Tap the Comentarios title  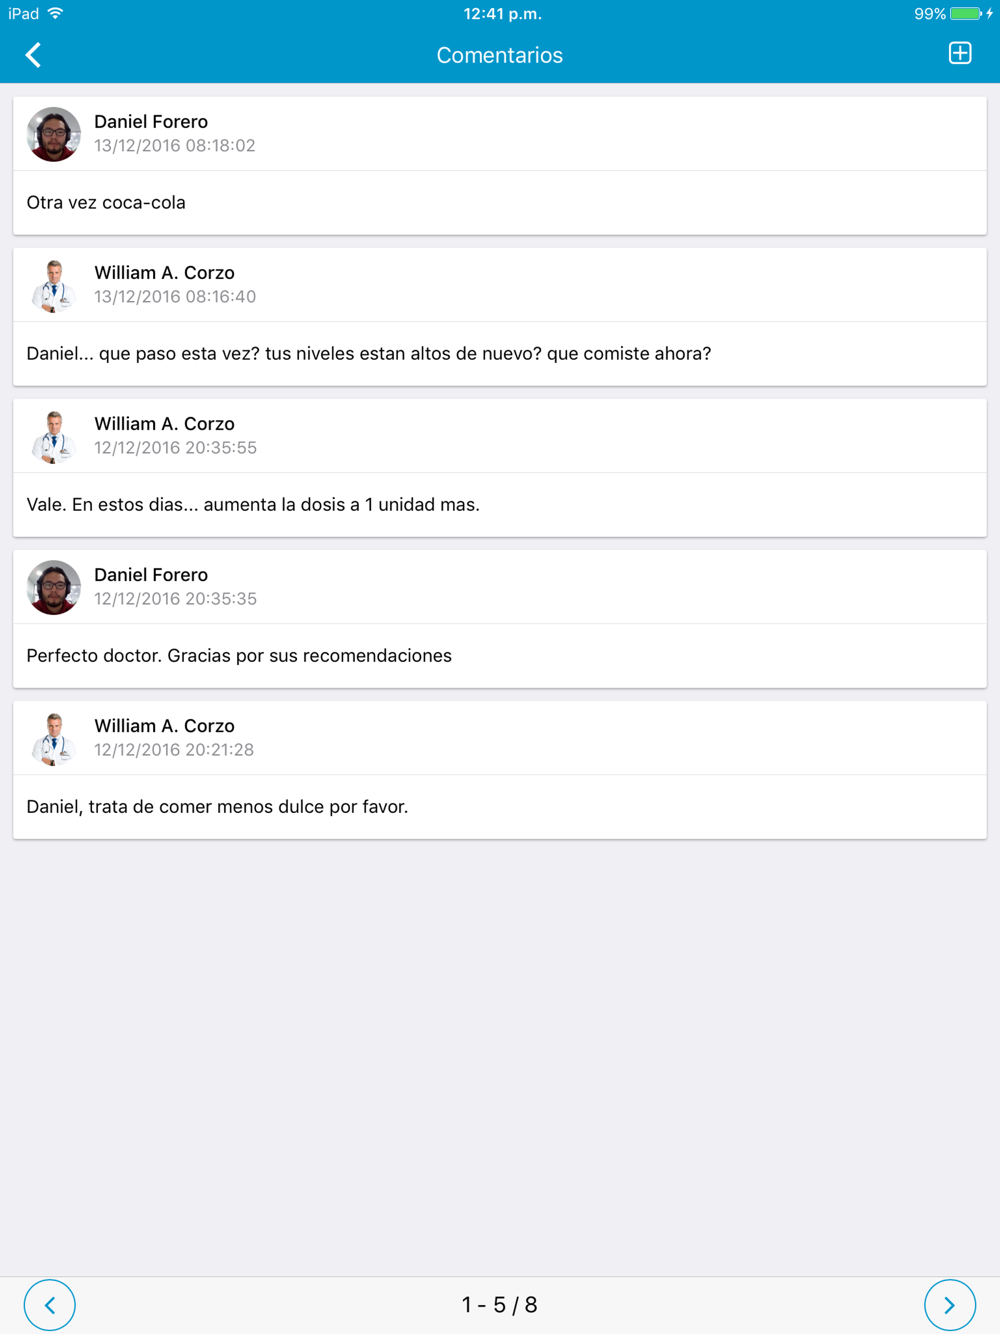coord(500,55)
